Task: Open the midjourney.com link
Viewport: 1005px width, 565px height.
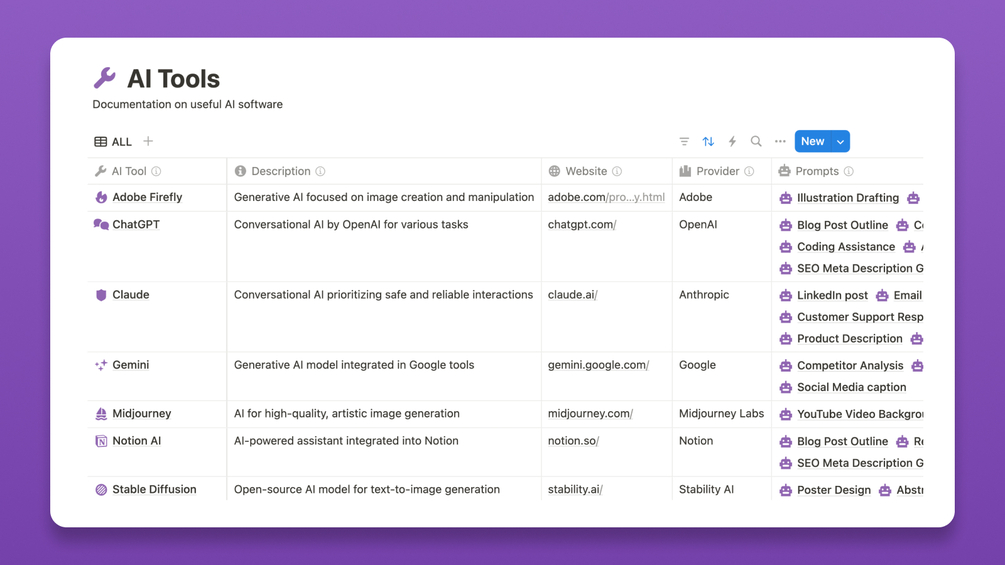Action: 590,414
